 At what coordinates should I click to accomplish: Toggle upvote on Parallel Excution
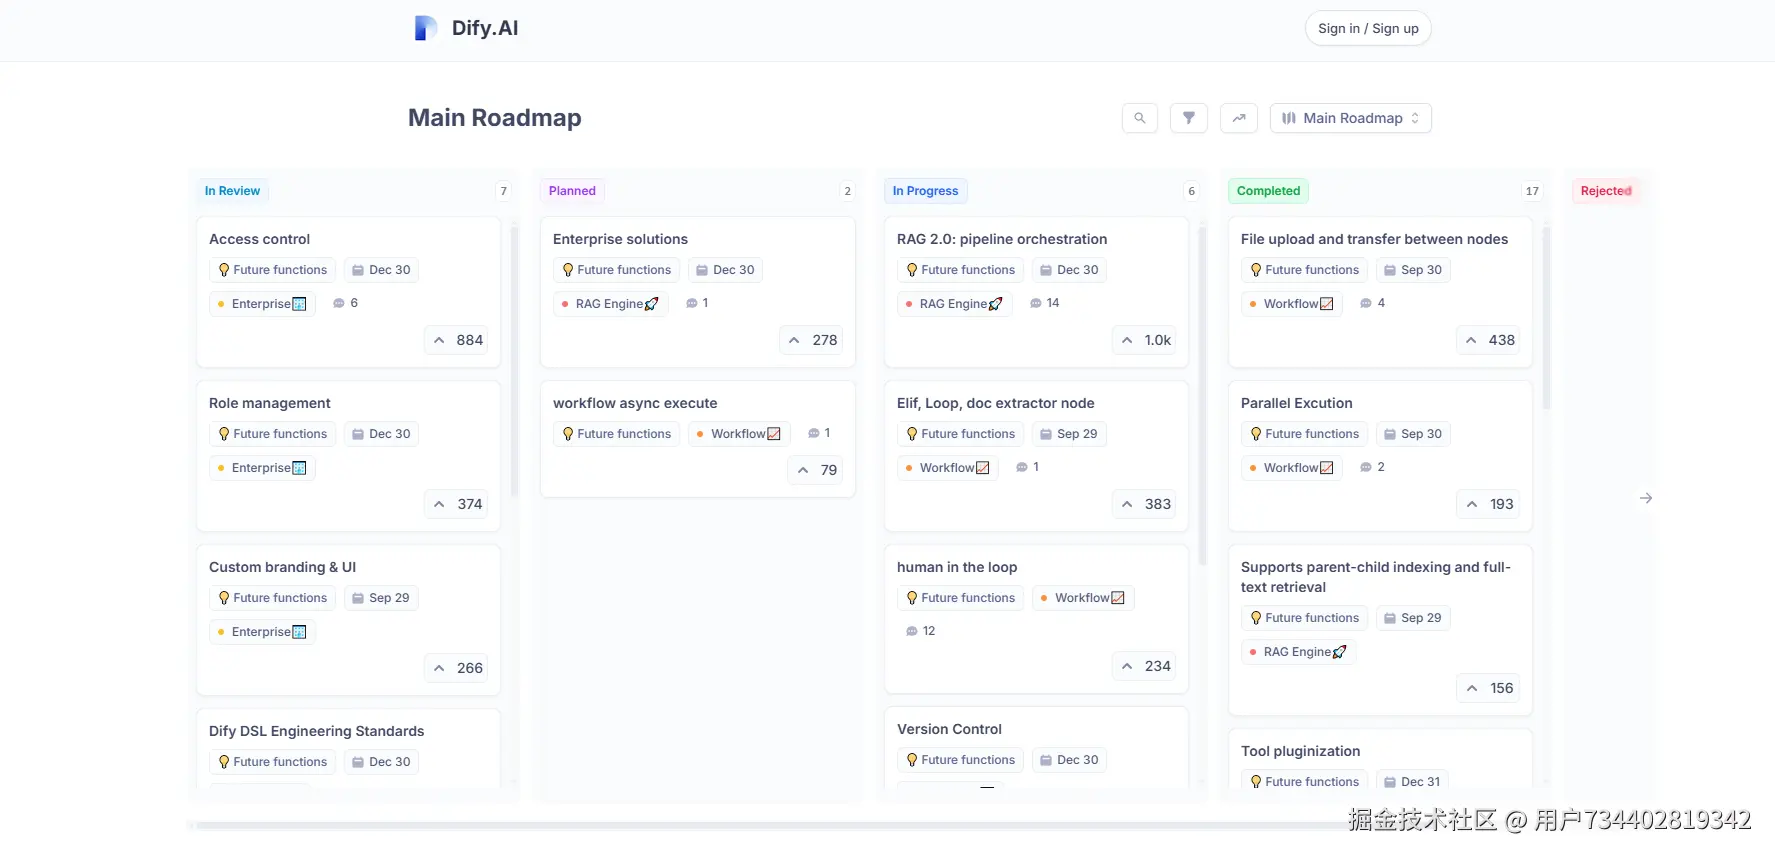(x=1488, y=504)
